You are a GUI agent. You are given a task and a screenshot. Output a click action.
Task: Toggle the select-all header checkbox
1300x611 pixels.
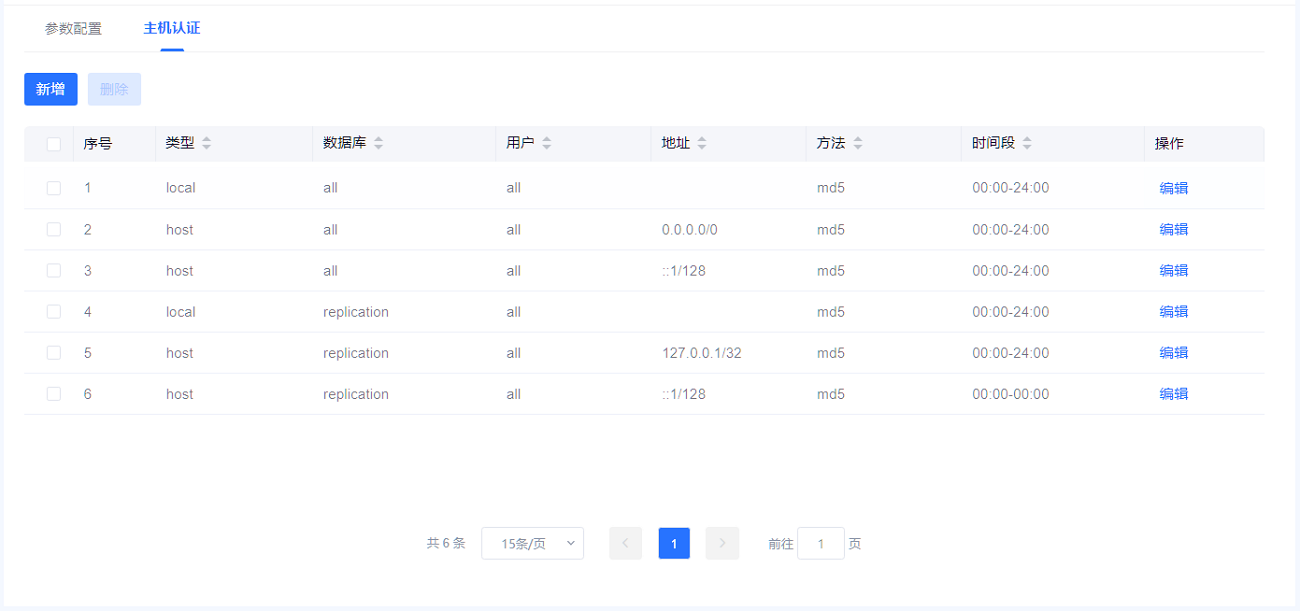(x=54, y=144)
